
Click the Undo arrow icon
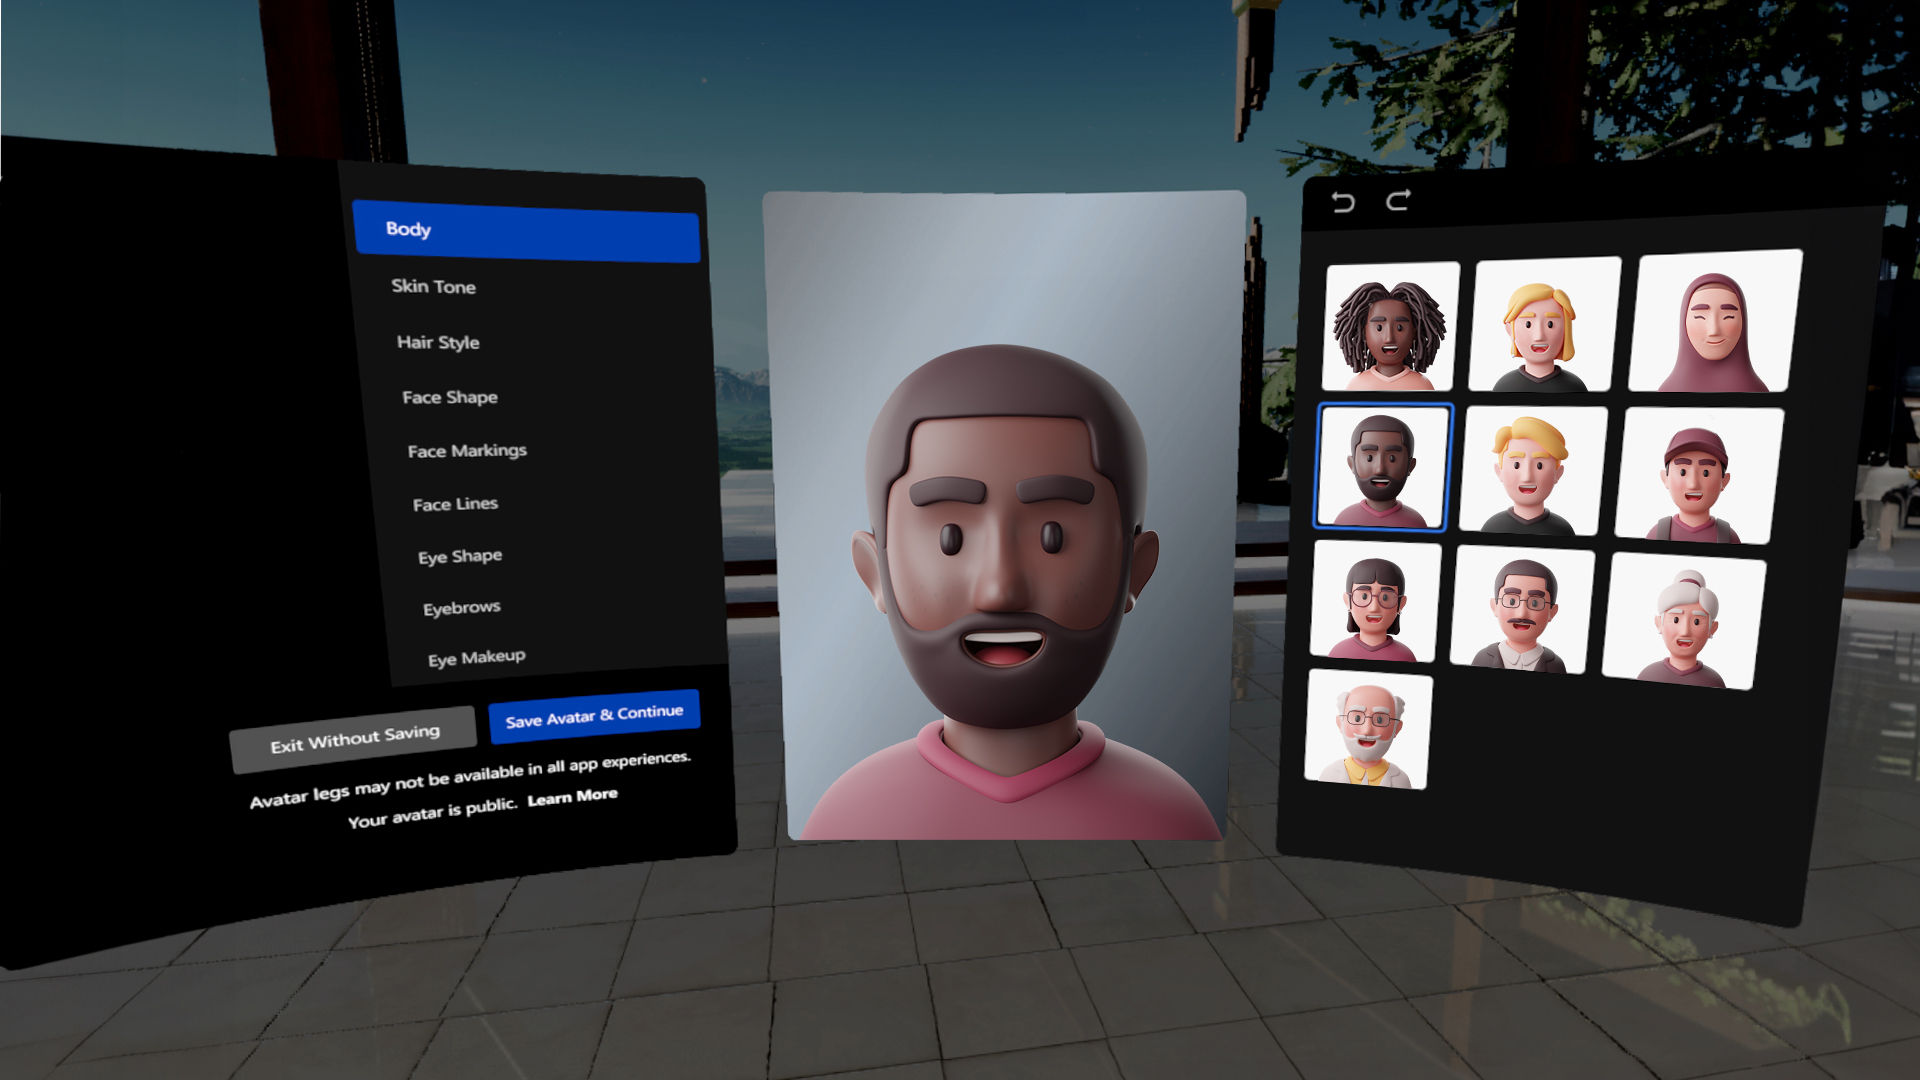pyautogui.click(x=1344, y=200)
